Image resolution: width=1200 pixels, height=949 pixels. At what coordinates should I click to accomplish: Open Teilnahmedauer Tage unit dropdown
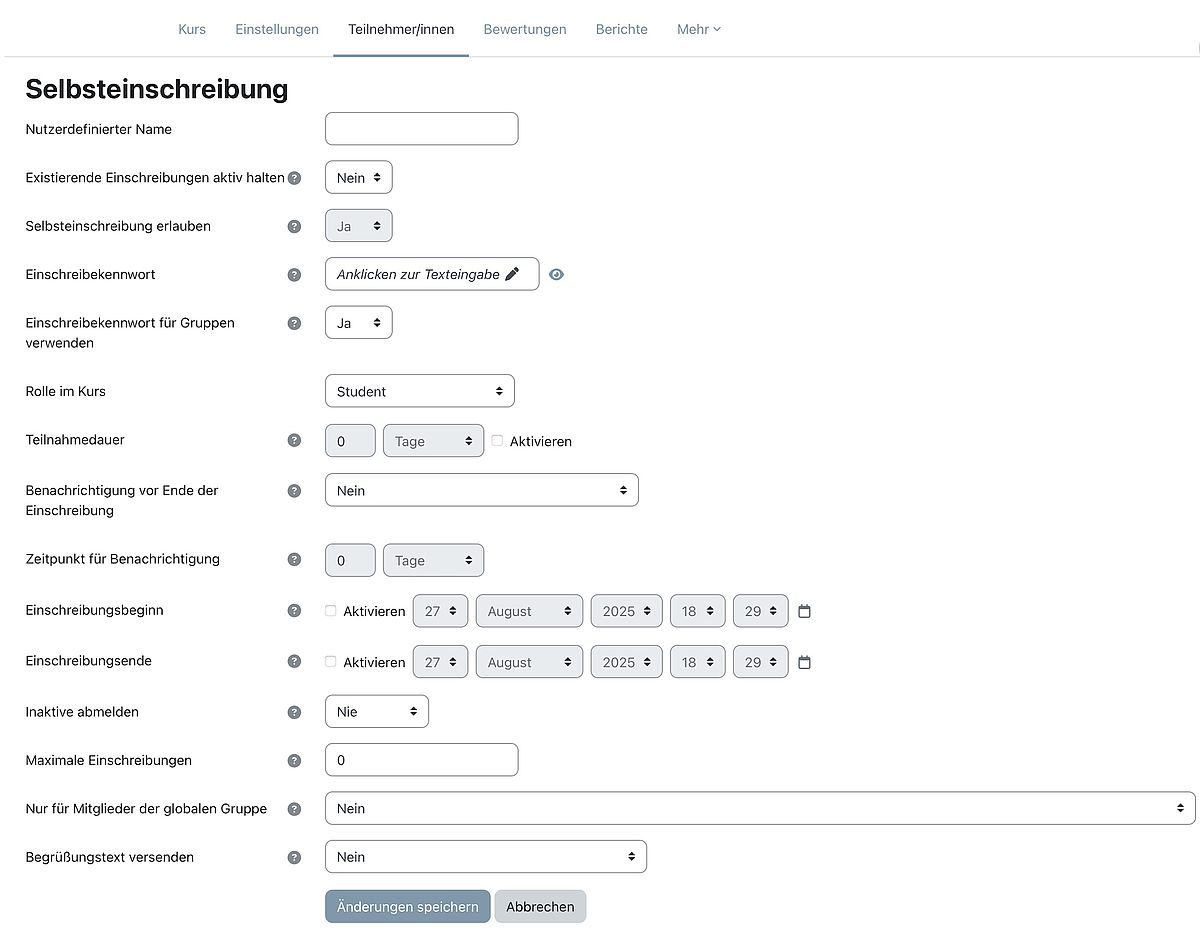click(433, 441)
